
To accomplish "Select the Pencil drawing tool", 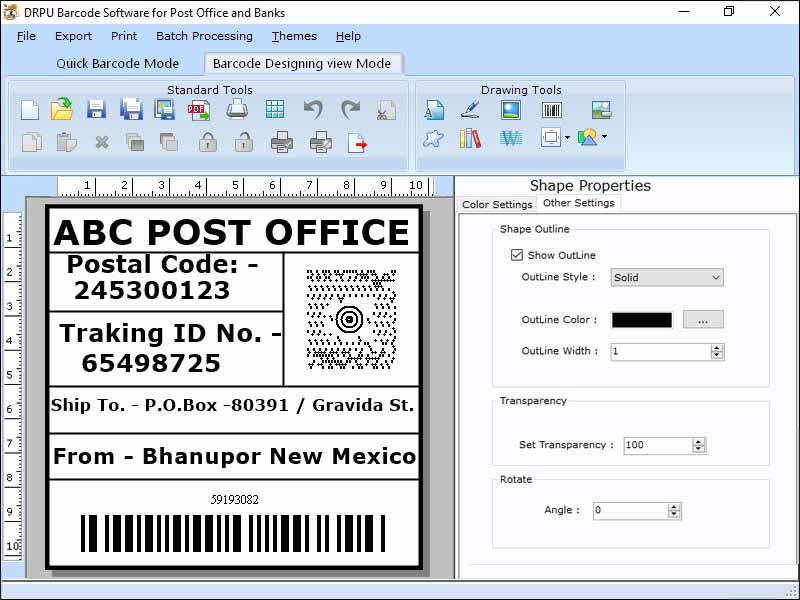I will coord(470,109).
